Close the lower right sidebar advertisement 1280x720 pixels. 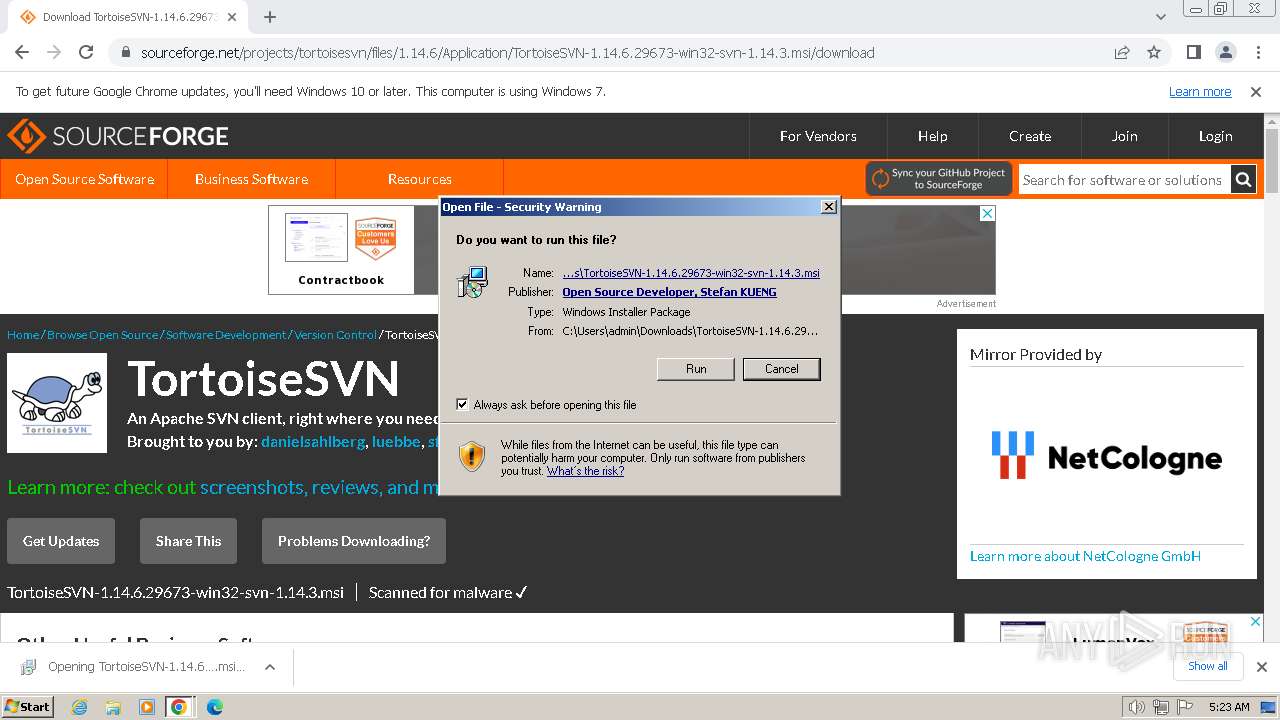pyautogui.click(x=1256, y=622)
